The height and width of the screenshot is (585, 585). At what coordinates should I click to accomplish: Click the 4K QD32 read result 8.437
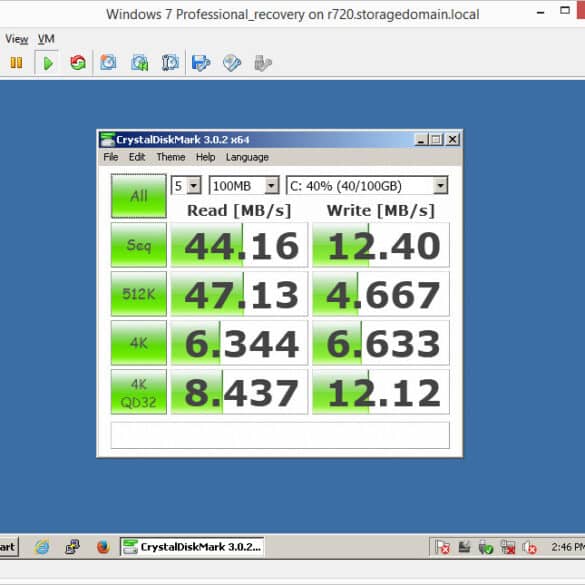pyautogui.click(x=239, y=392)
